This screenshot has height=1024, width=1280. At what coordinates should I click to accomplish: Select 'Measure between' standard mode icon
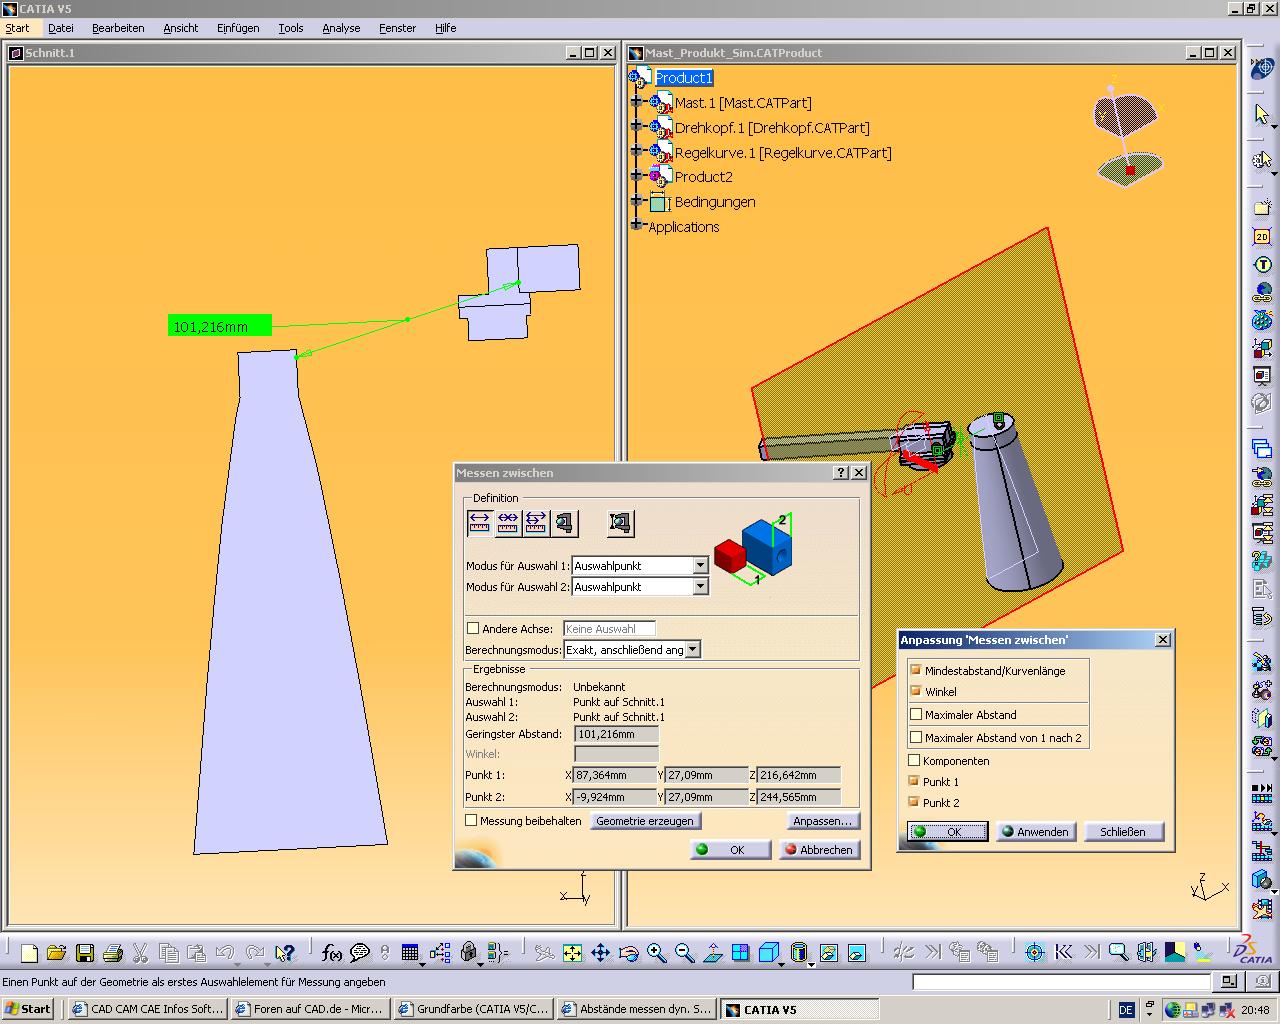480,522
